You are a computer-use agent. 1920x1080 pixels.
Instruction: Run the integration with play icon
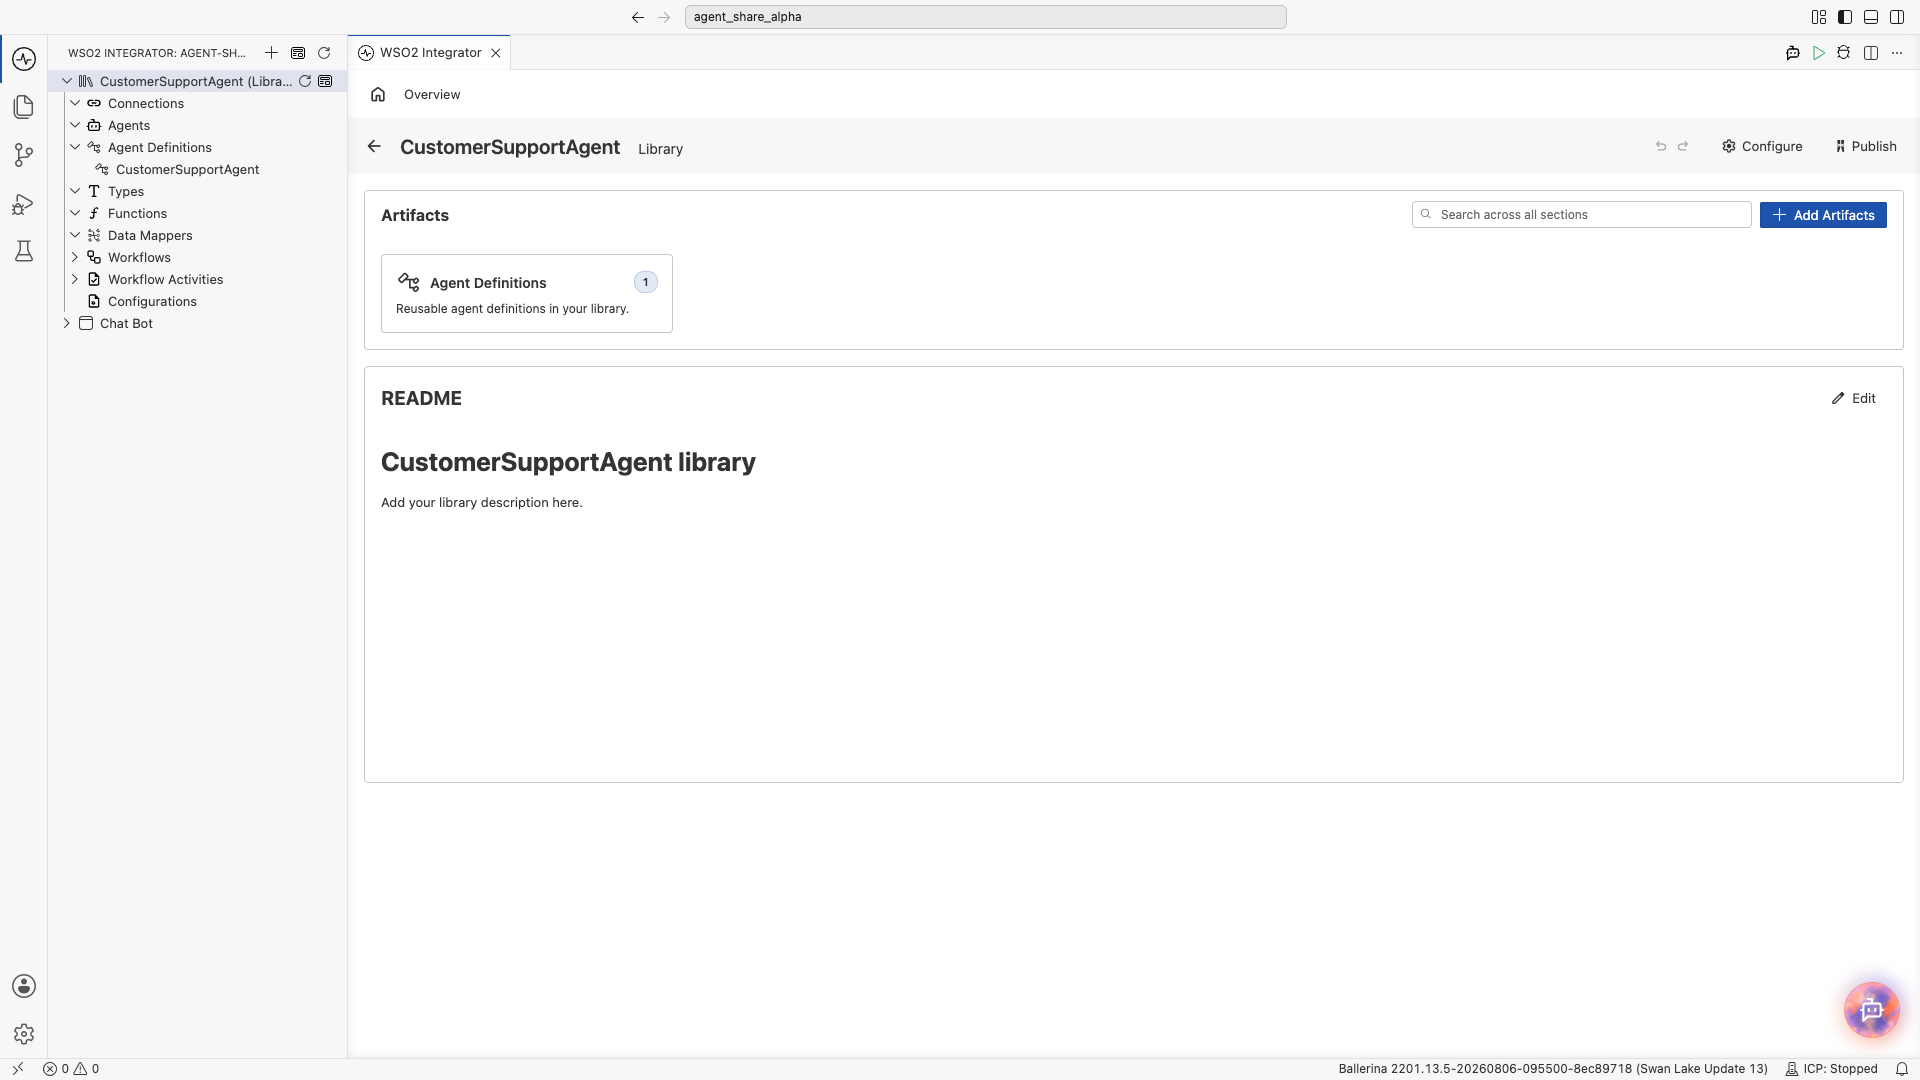1819,53
